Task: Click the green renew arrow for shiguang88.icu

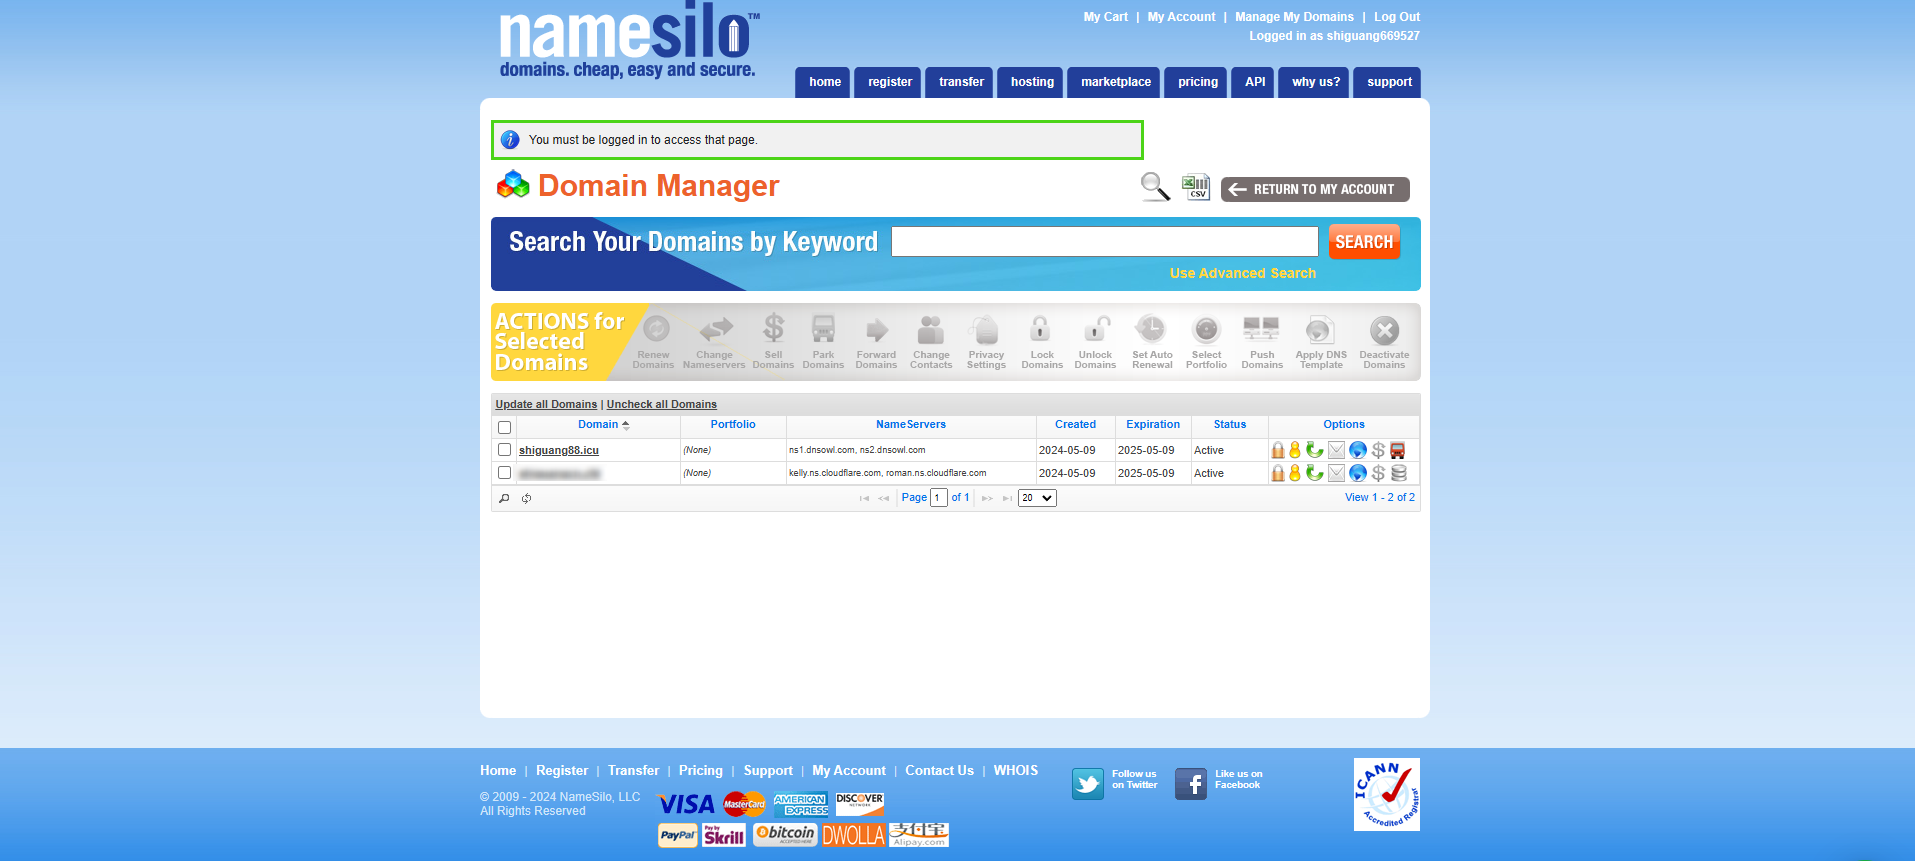Action: pos(1315,450)
